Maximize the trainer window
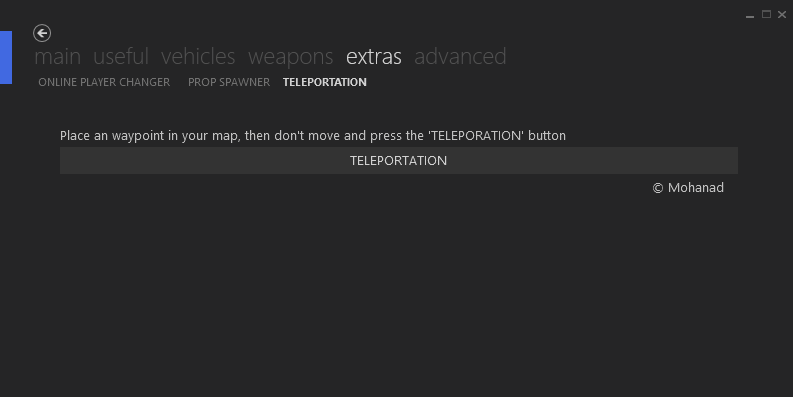The width and height of the screenshot is (793, 397). (x=766, y=15)
